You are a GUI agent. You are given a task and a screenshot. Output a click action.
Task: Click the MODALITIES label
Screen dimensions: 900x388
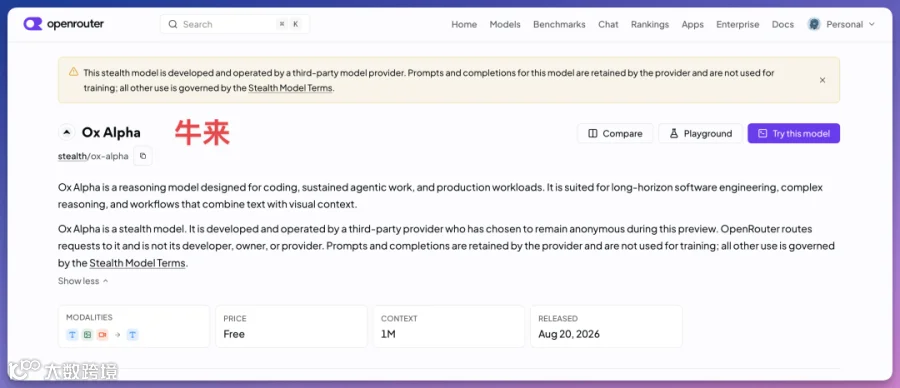[89, 317]
